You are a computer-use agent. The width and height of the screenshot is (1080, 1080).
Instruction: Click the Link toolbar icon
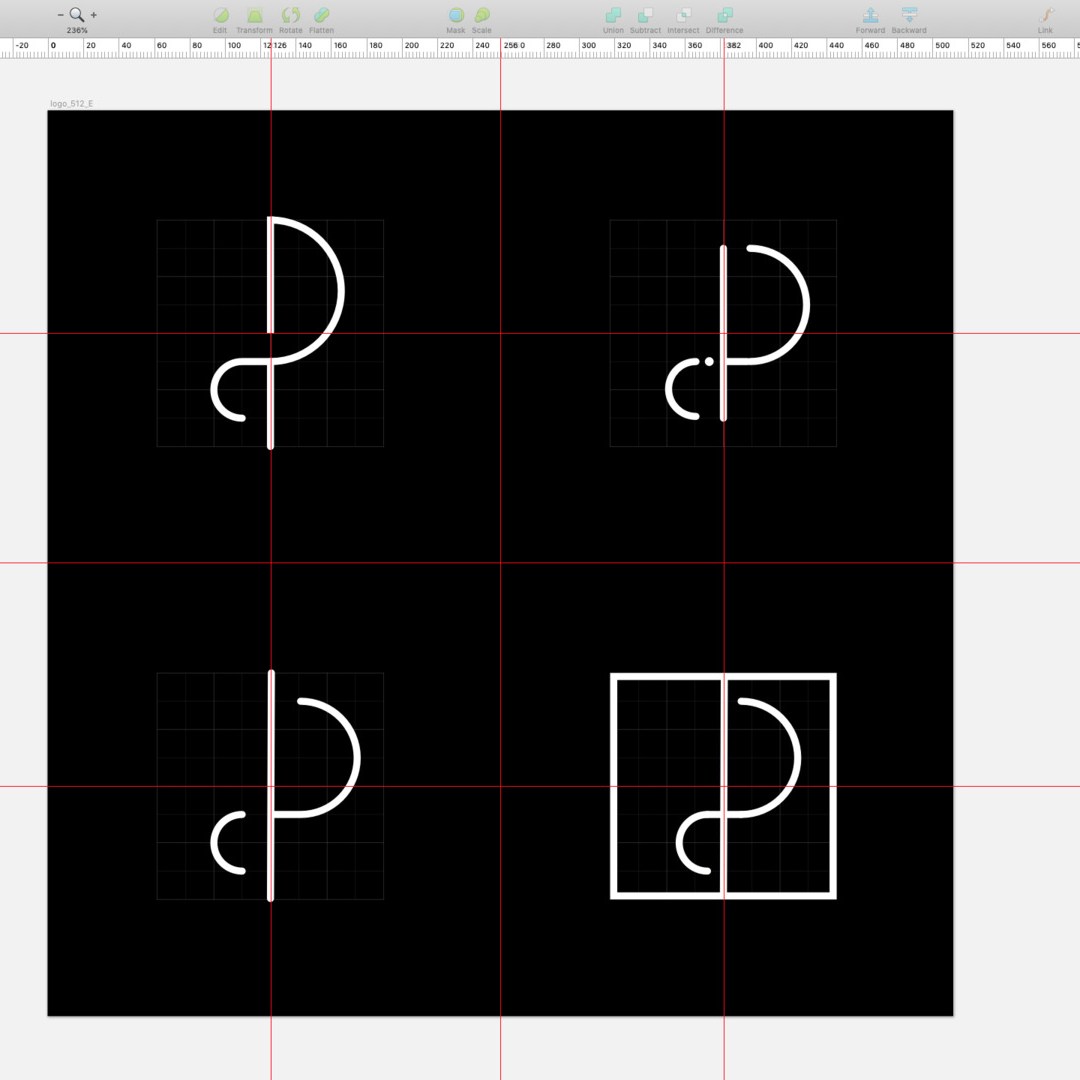point(1046,15)
